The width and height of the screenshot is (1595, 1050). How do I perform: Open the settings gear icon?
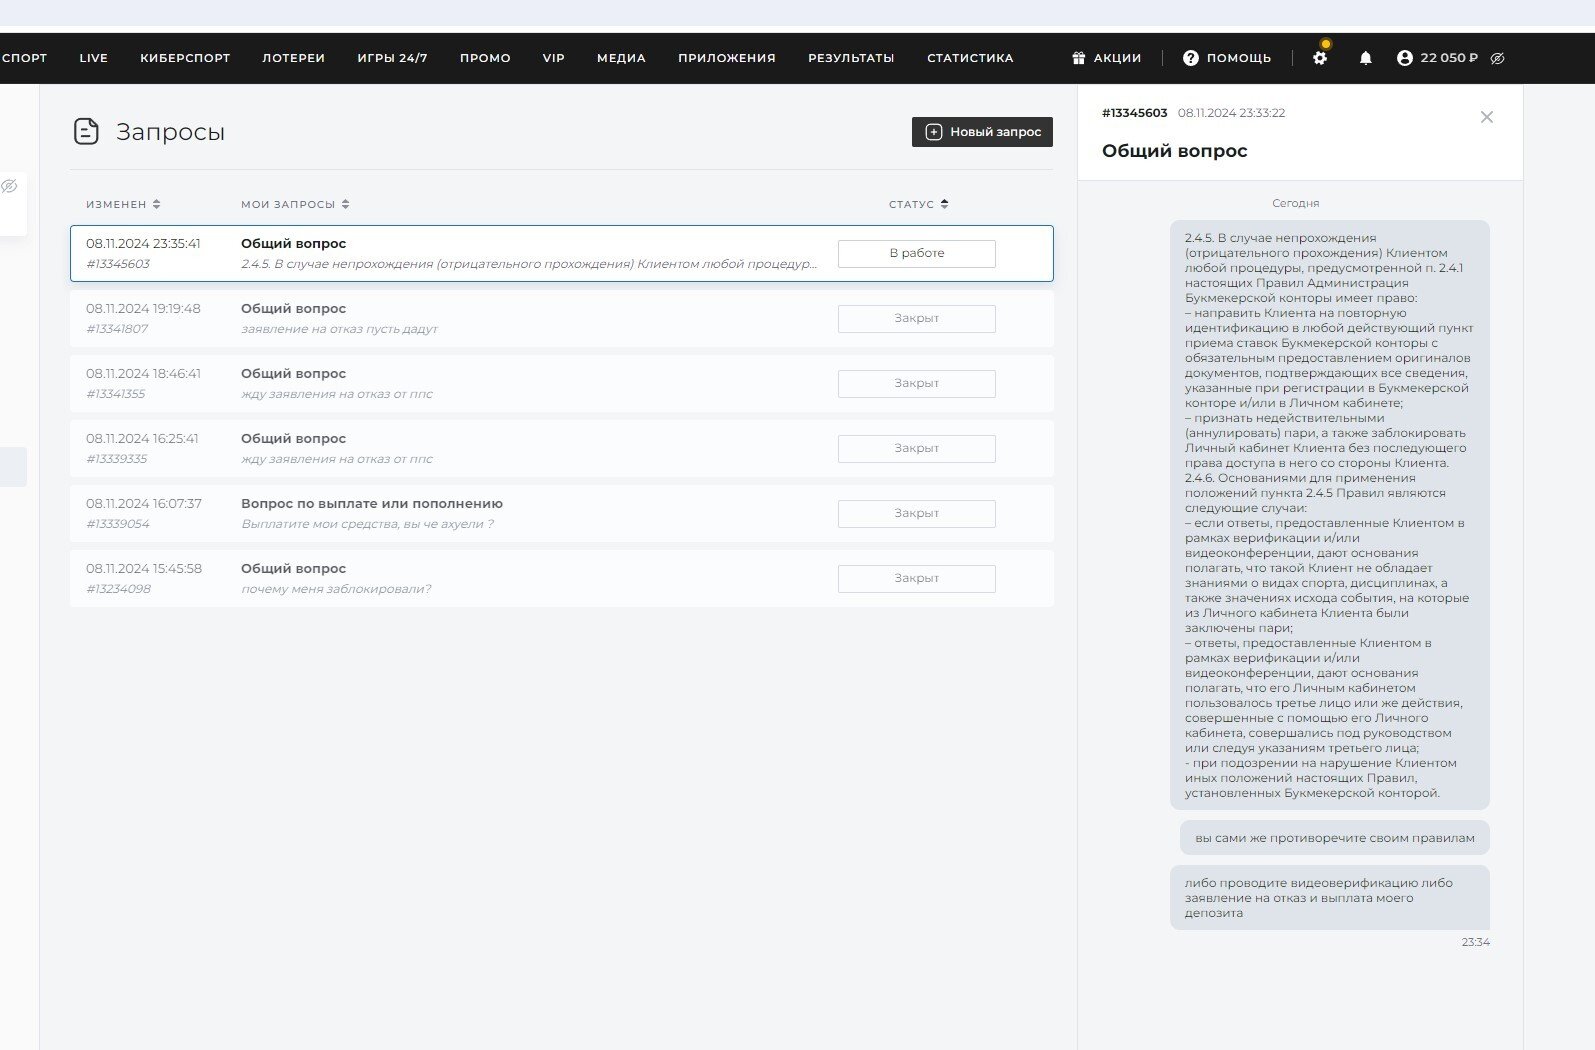point(1320,58)
